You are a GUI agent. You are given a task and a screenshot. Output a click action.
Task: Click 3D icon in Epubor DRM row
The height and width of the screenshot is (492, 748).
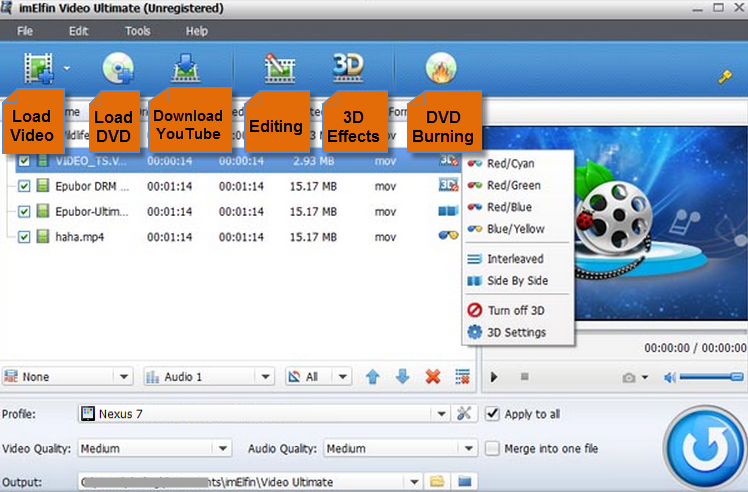pyautogui.click(x=448, y=185)
